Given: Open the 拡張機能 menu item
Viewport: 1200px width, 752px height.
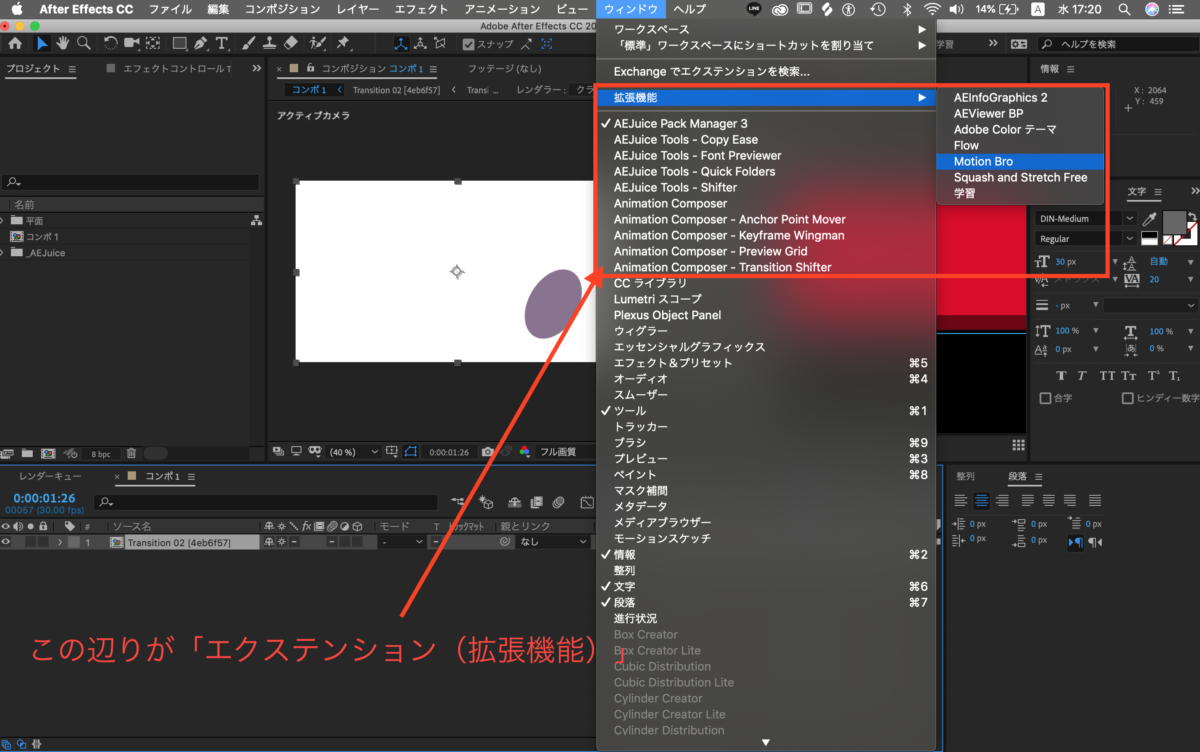Looking at the screenshot, I should pos(766,97).
